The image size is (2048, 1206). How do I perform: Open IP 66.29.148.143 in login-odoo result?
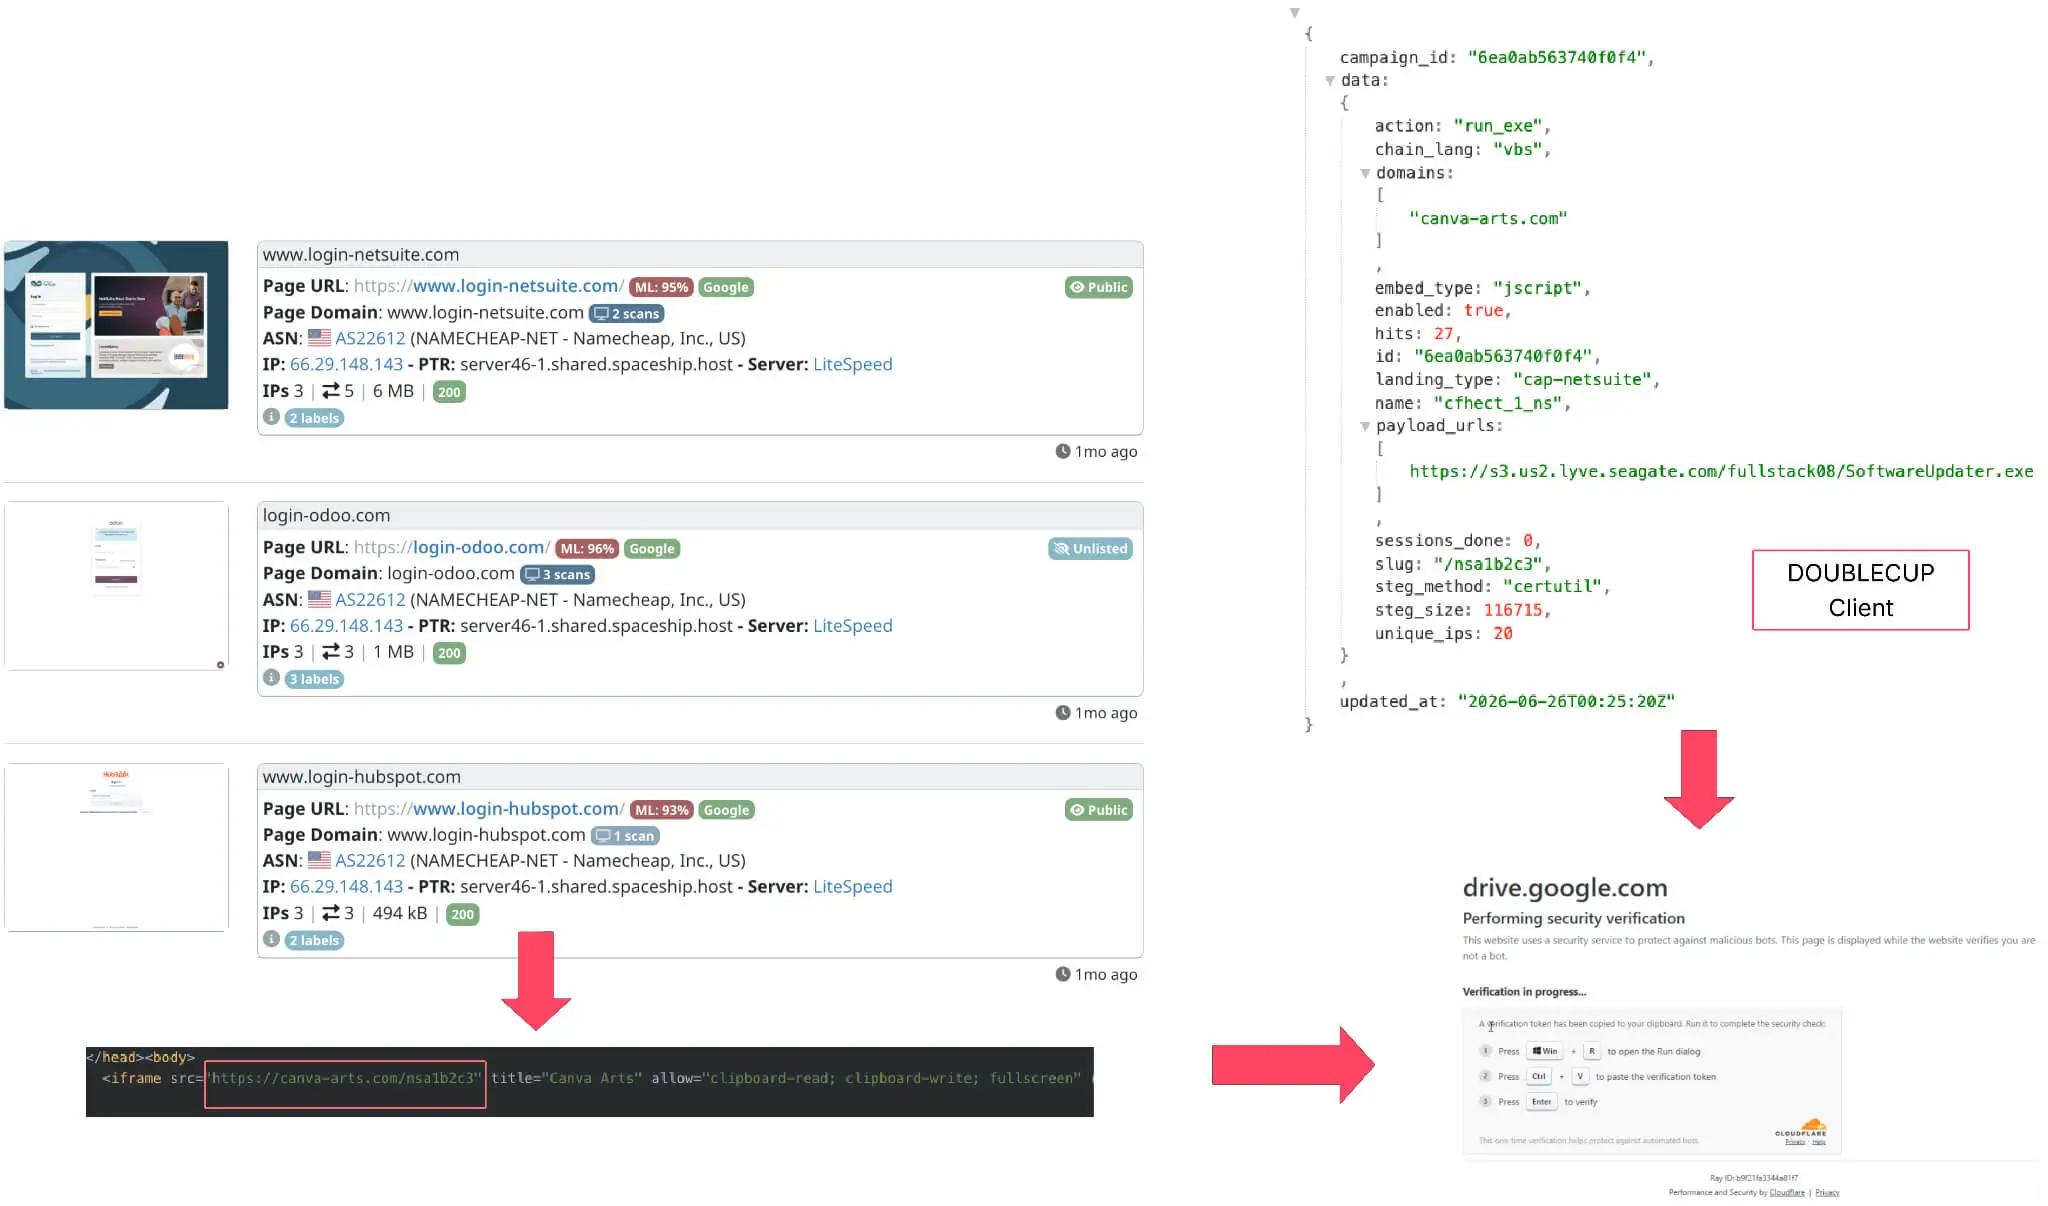click(x=346, y=625)
